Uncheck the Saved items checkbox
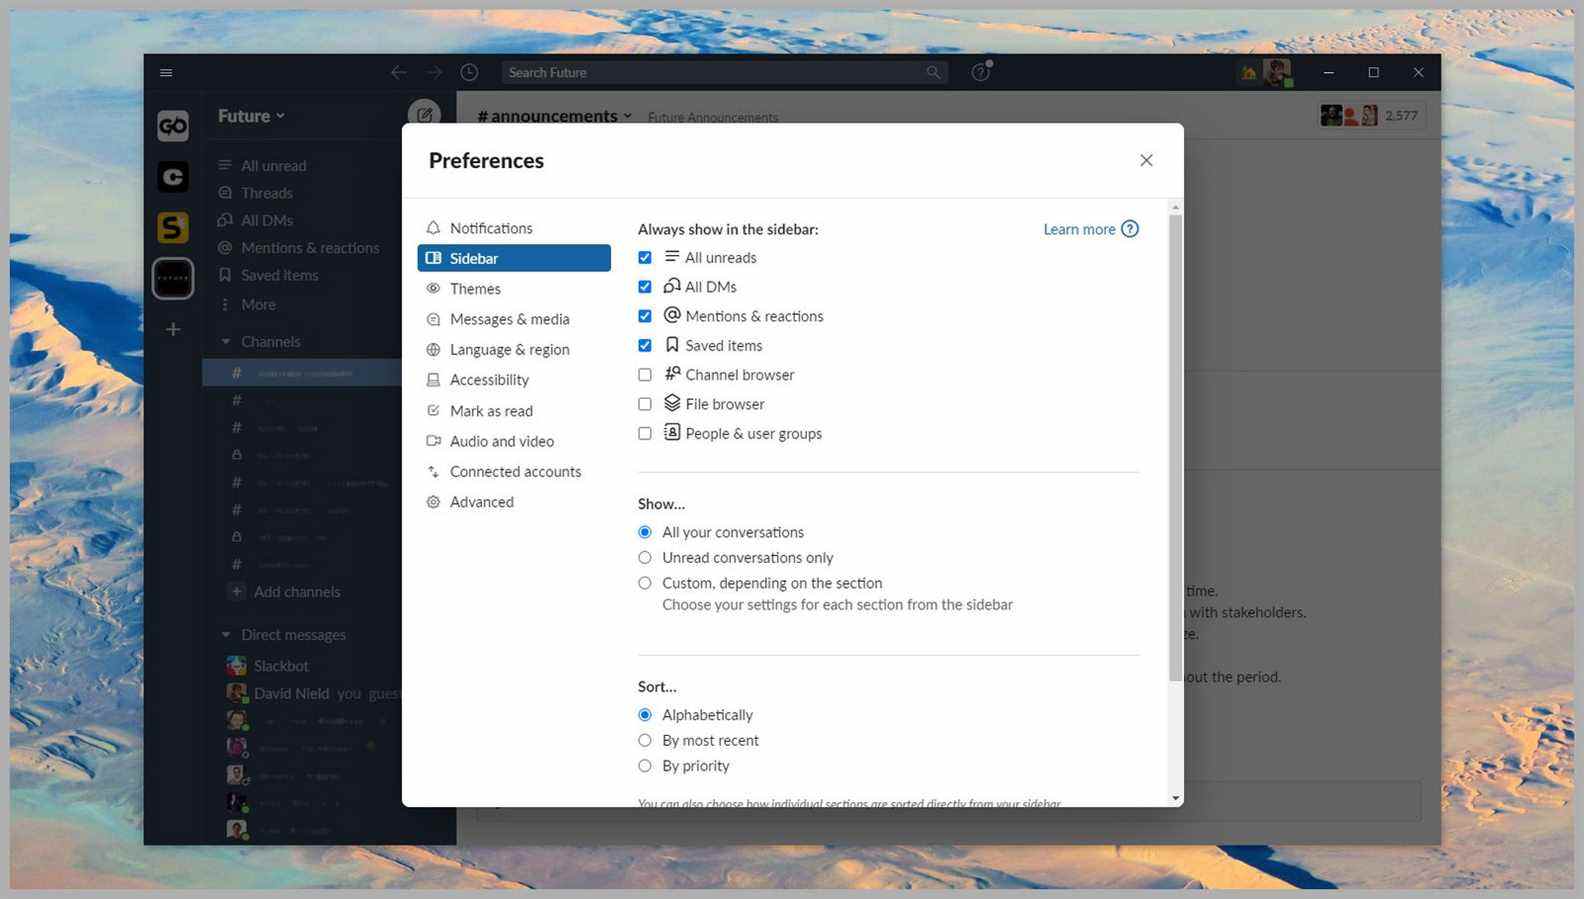Image resolution: width=1584 pixels, height=899 pixels. (x=645, y=346)
